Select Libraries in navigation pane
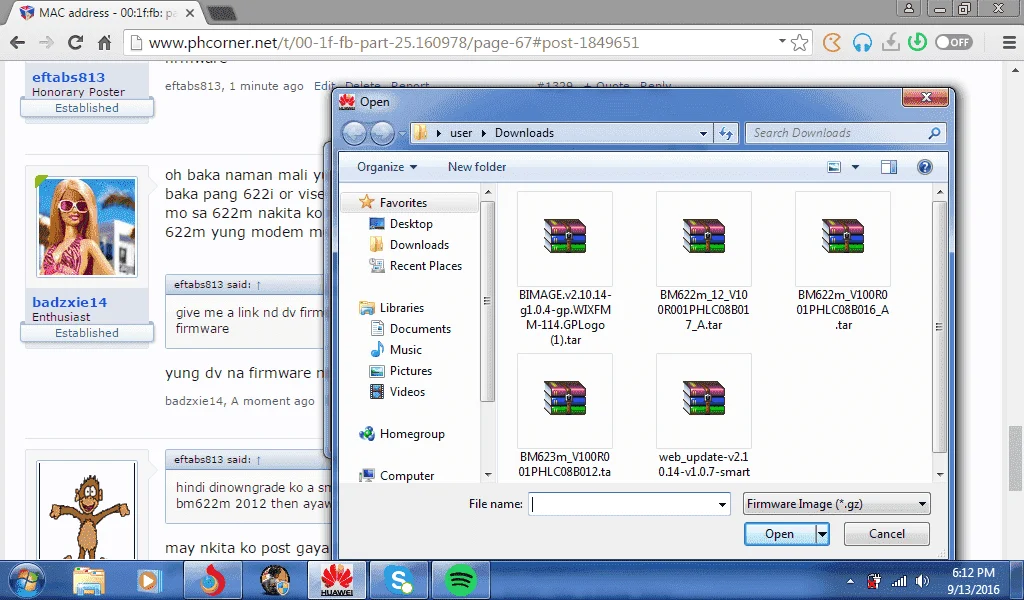 pos(402,308)
